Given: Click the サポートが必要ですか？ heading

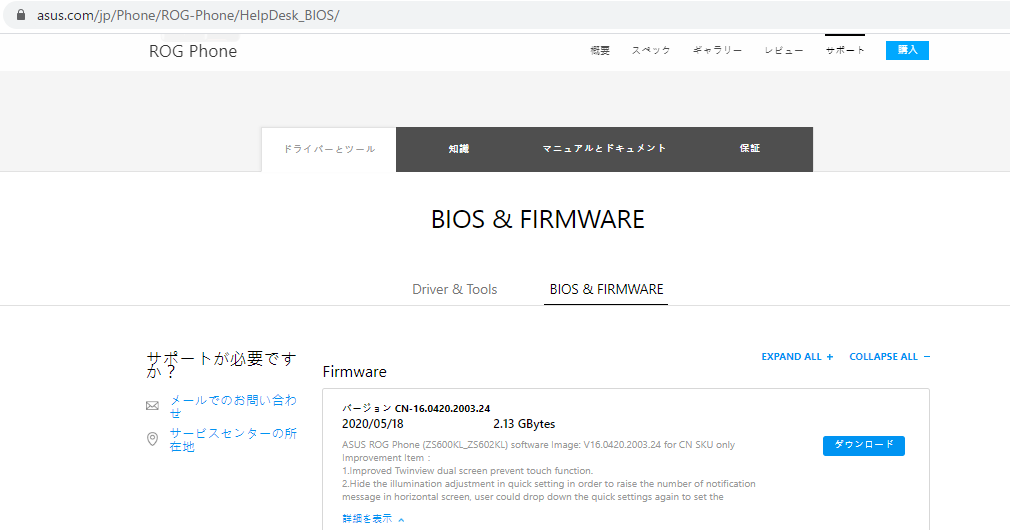Looking at the screenshot, I should tap(221, 365).
